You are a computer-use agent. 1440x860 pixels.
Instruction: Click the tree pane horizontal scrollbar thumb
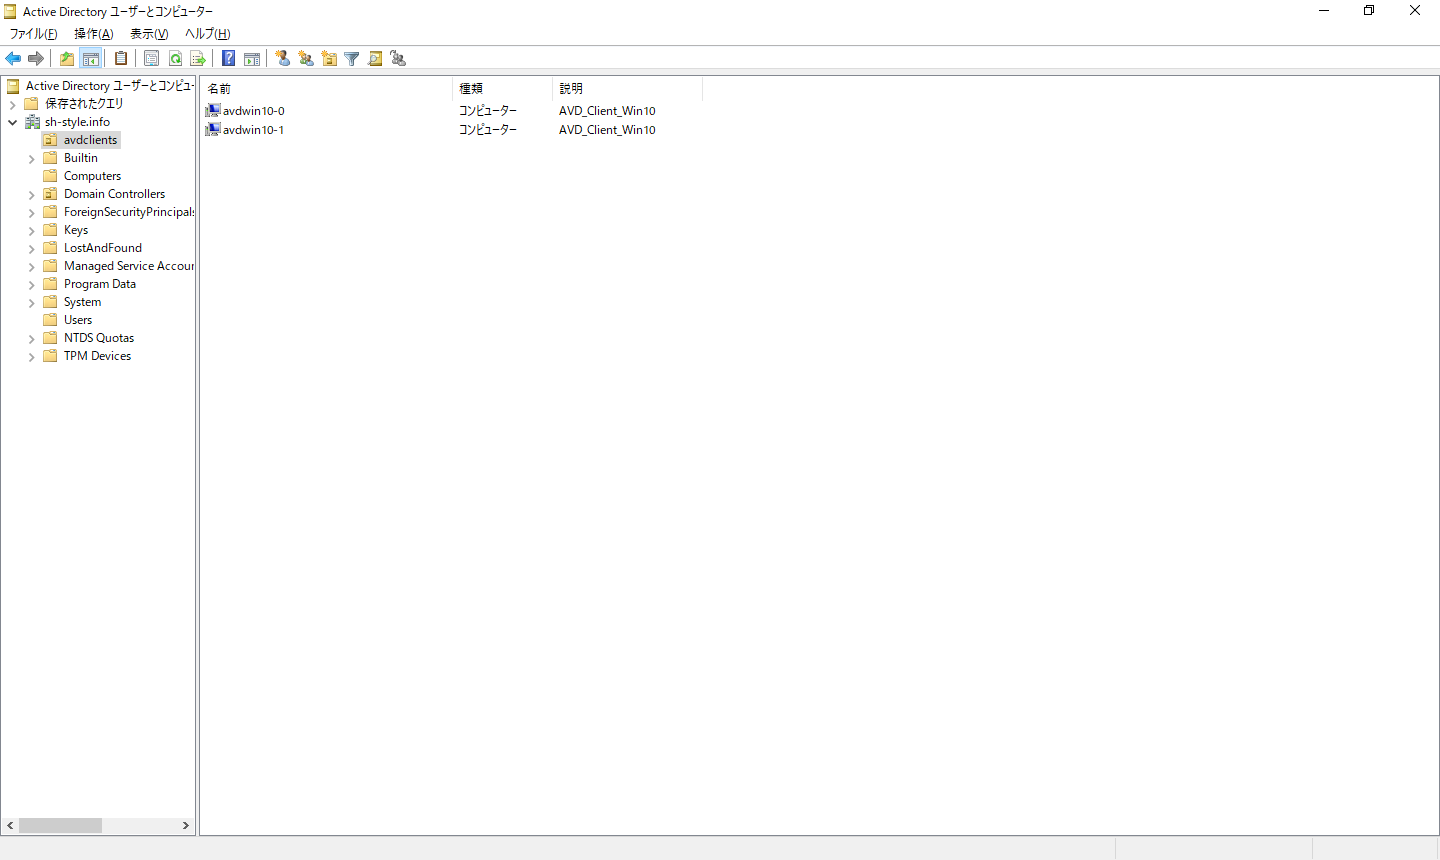[60, 826]
